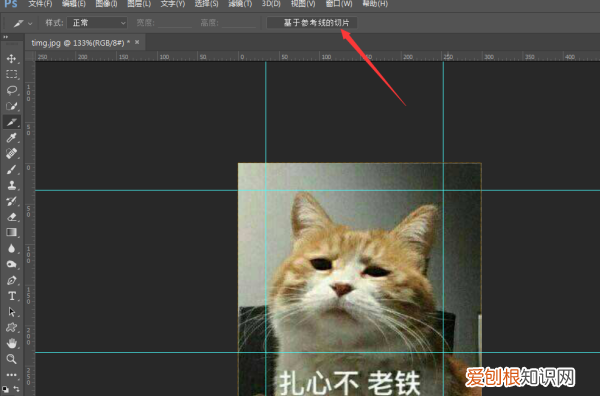Viewport: 600px width, 396px height.
Task: Open the 文件(F) menu
Action: coord(40,4)
